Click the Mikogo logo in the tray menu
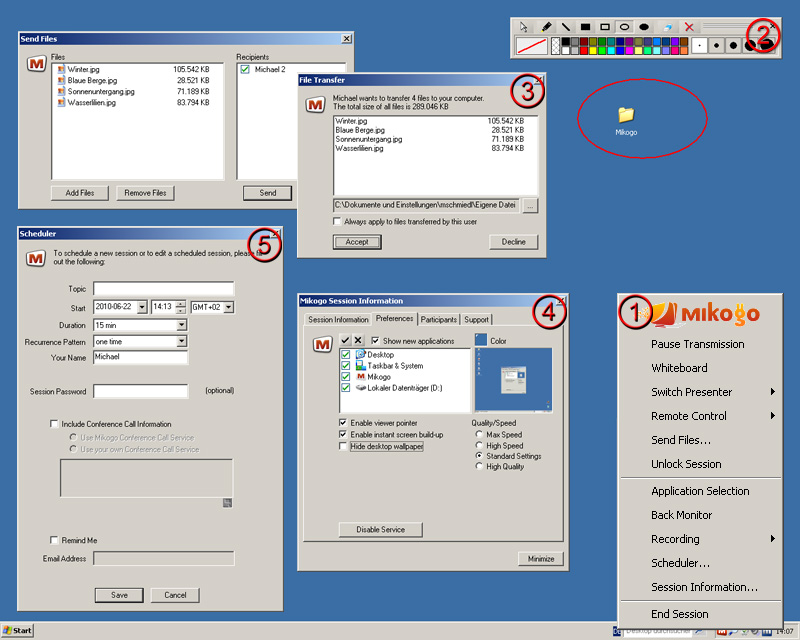800x640 pixels. tap(704, 313)
